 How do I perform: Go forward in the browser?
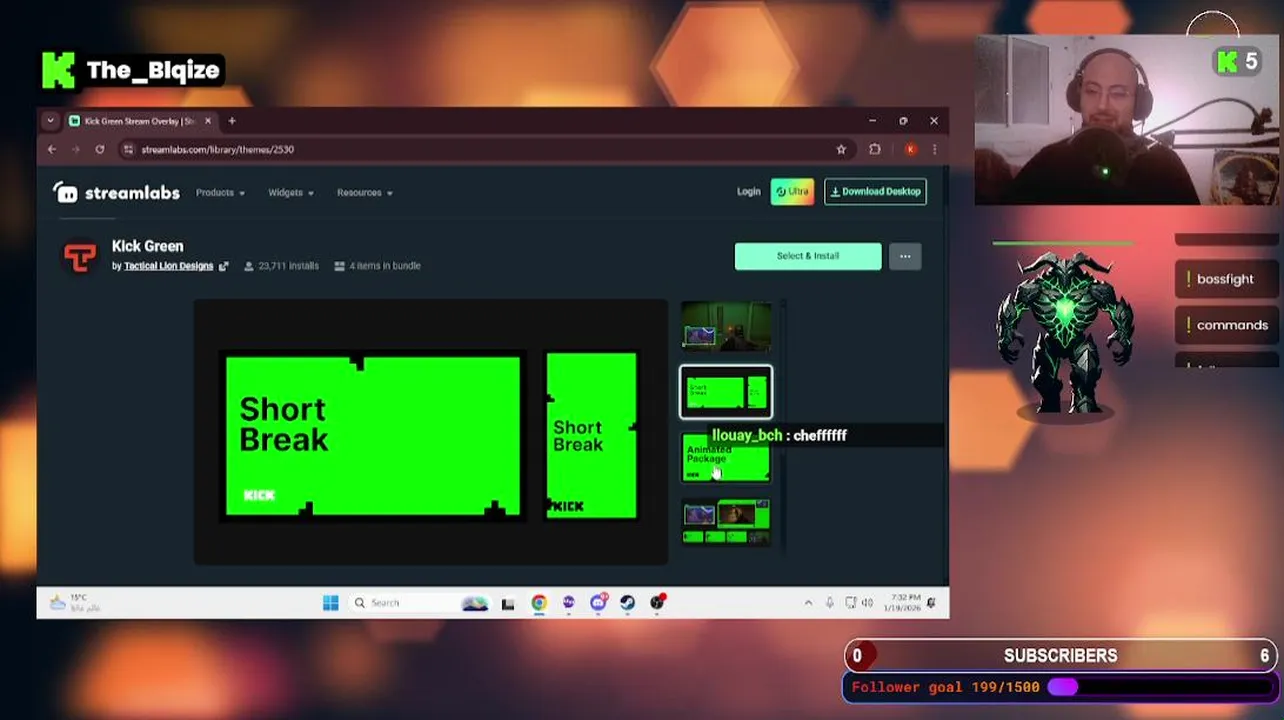(76, 150)
